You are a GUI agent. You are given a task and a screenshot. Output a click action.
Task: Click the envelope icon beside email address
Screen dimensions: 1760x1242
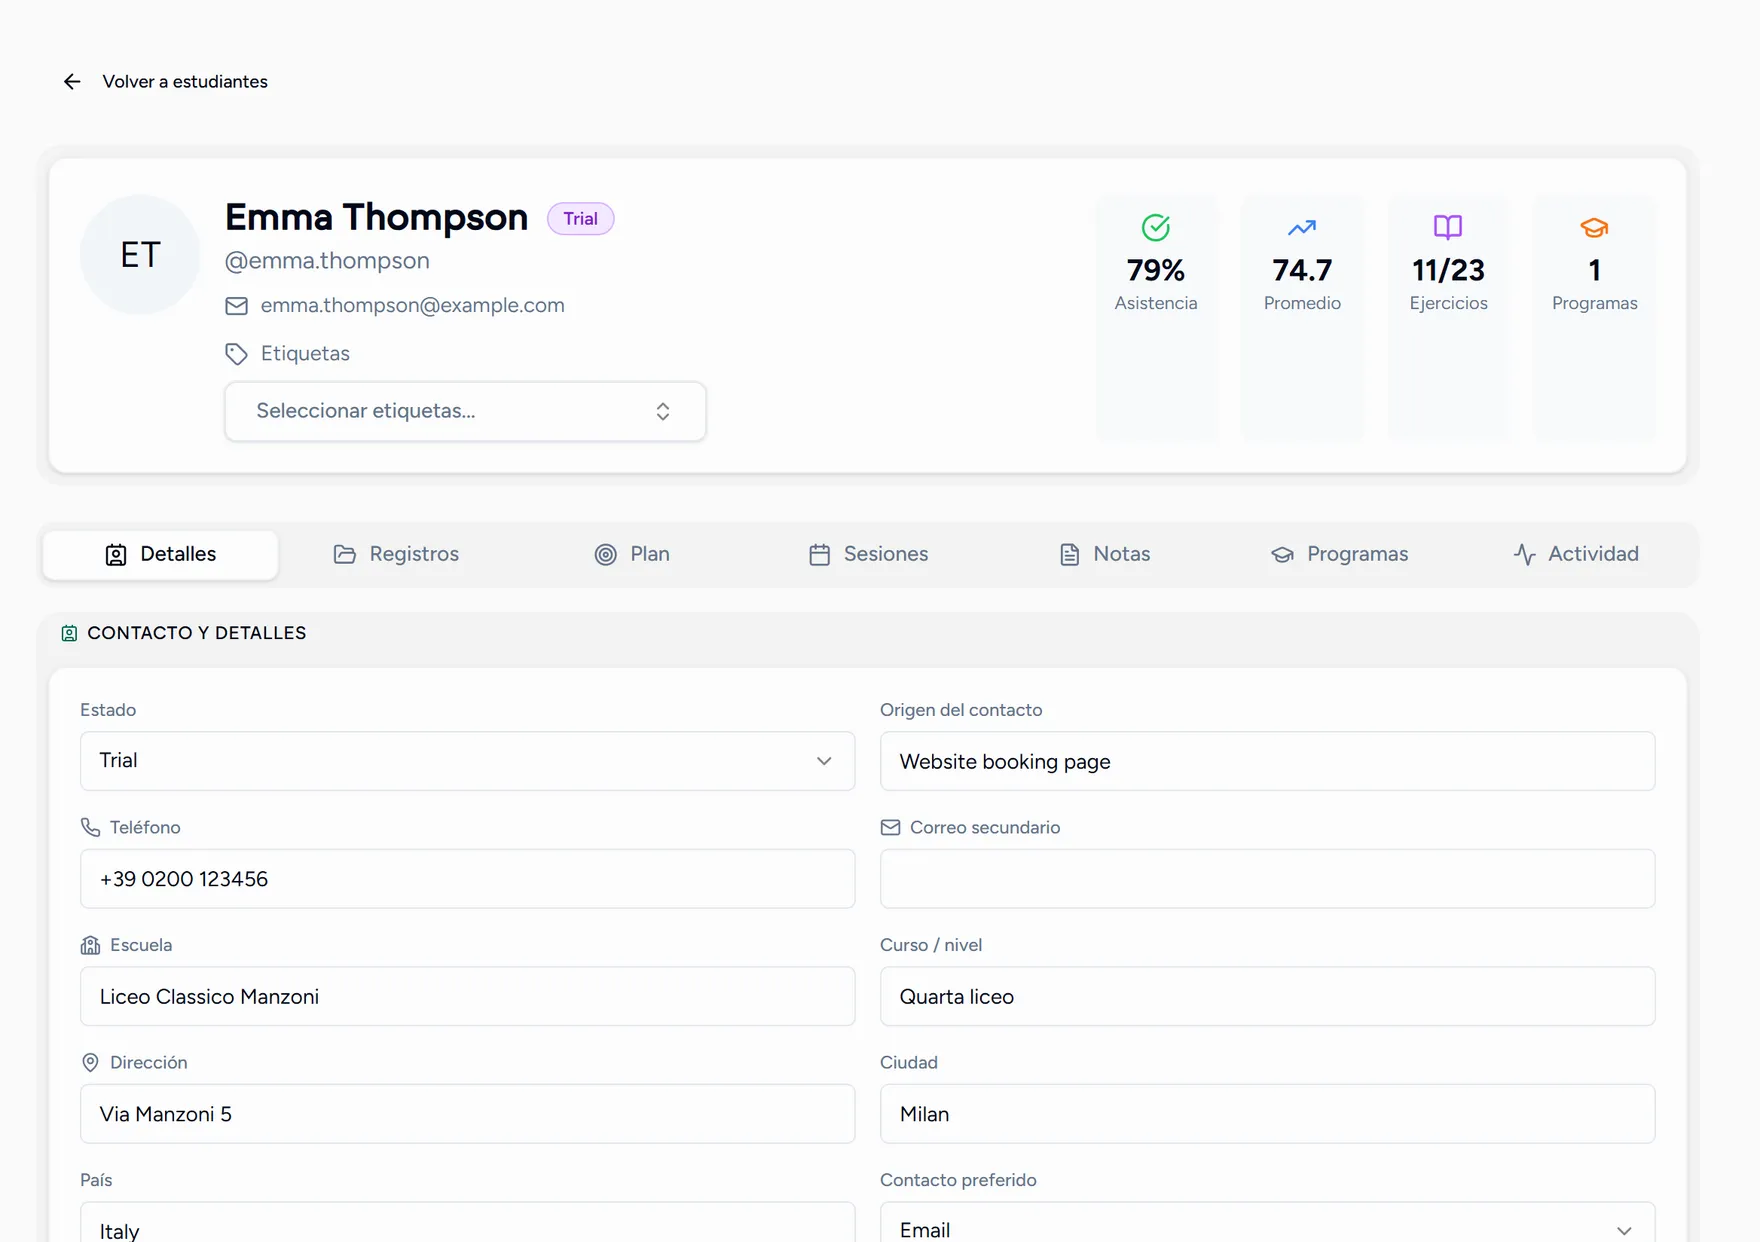[236, 306]
